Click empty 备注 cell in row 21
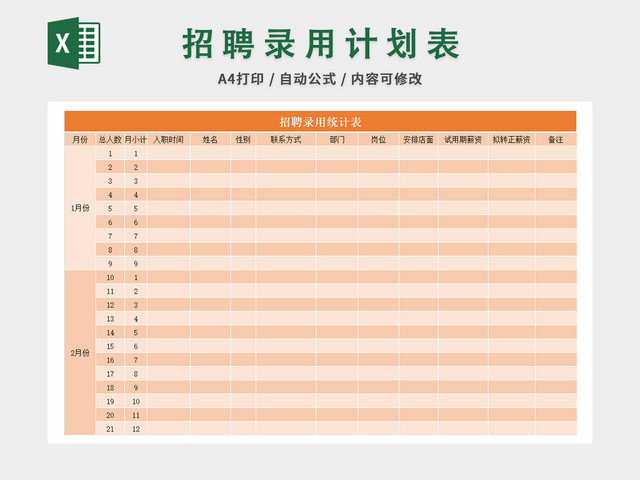 [556, 429]
